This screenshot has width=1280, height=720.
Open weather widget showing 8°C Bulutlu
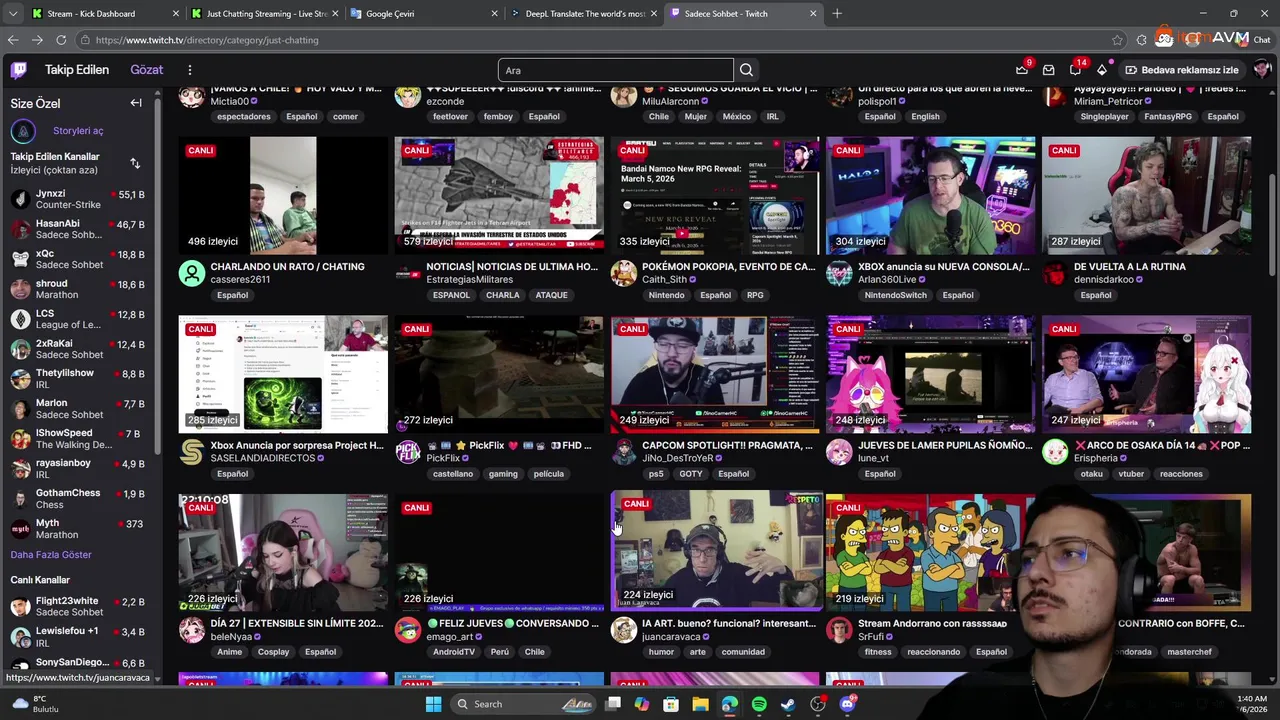point(36,704)
